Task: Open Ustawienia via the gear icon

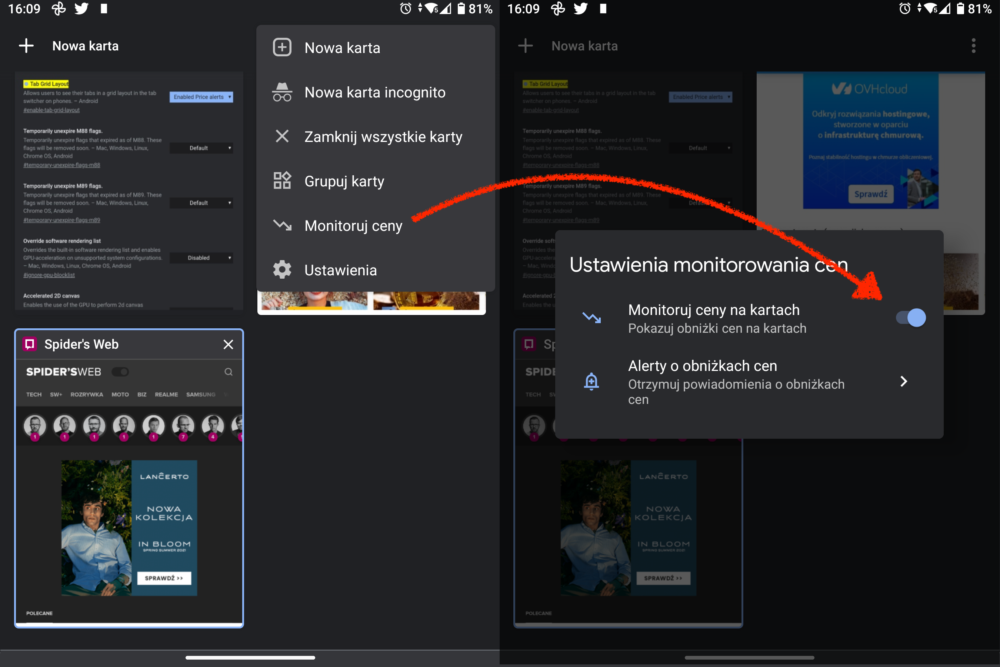Action: (x=282, y=270)
